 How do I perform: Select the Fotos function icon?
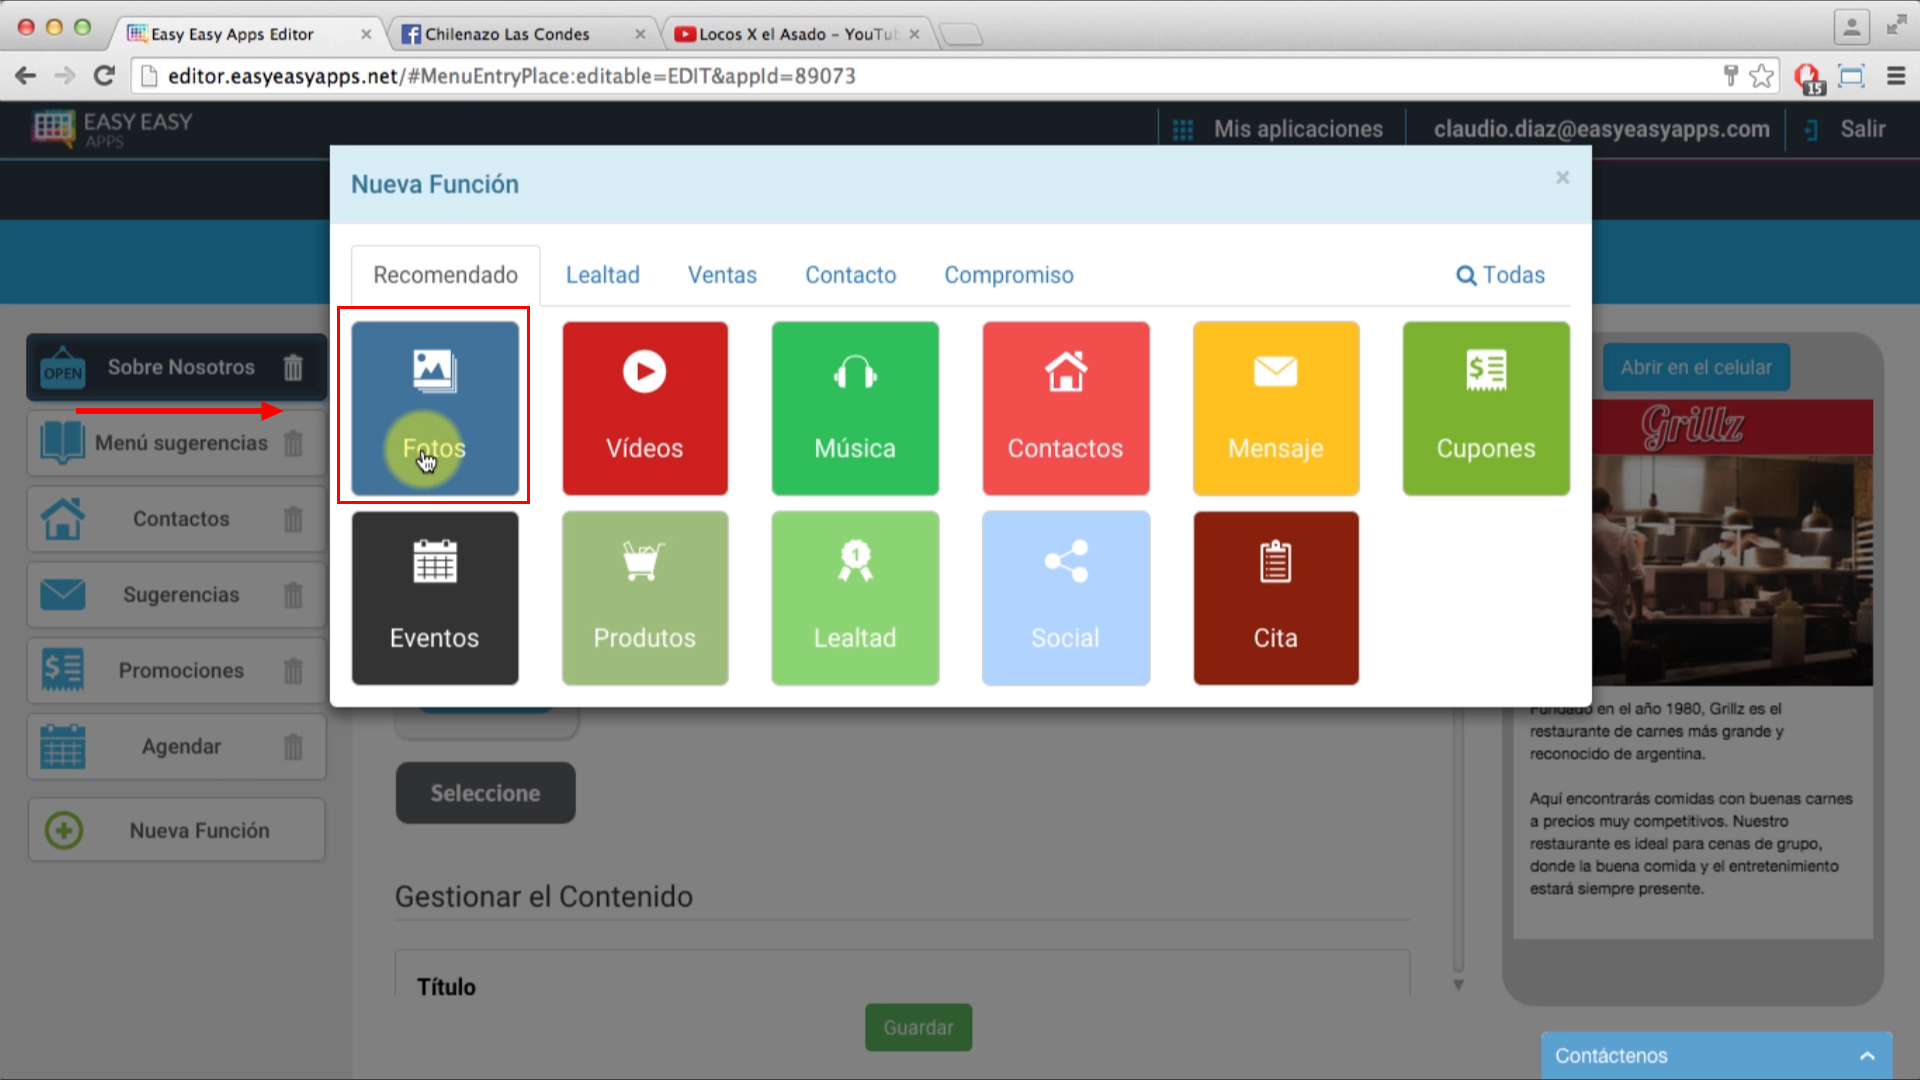(434, 407)
